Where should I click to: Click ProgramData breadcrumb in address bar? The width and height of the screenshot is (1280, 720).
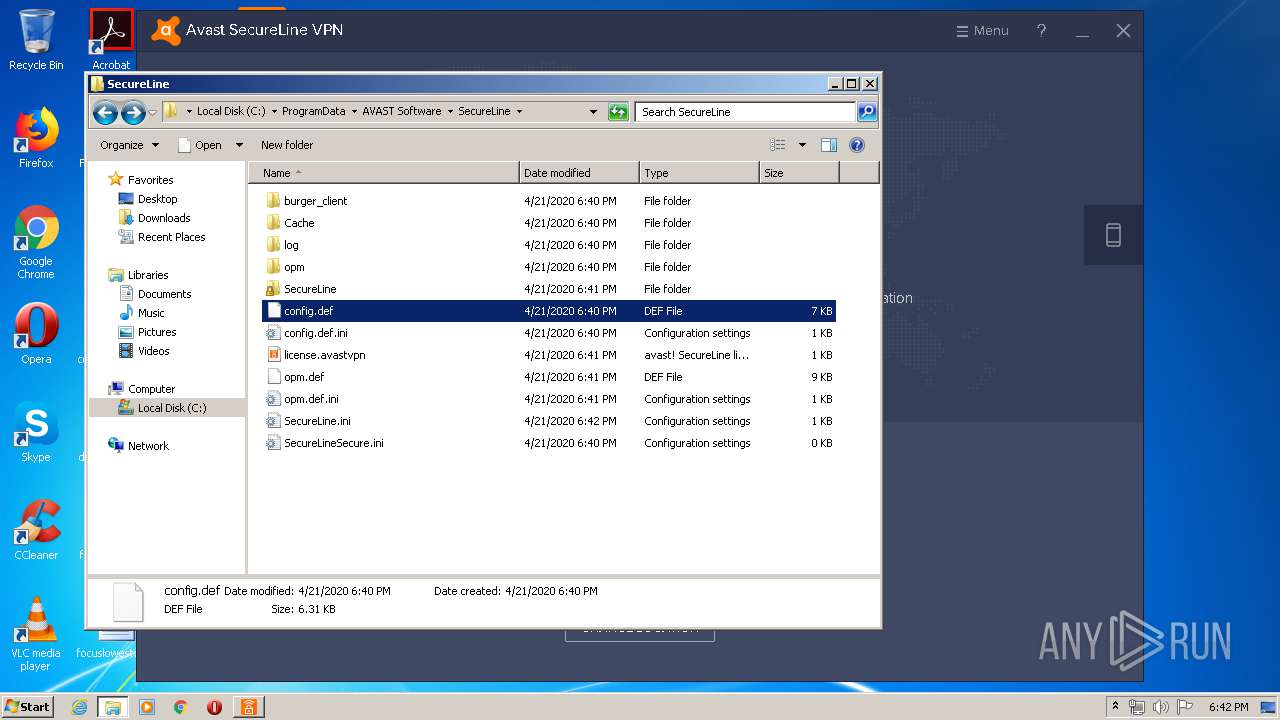pyautogui.click(x=313, y=111)
